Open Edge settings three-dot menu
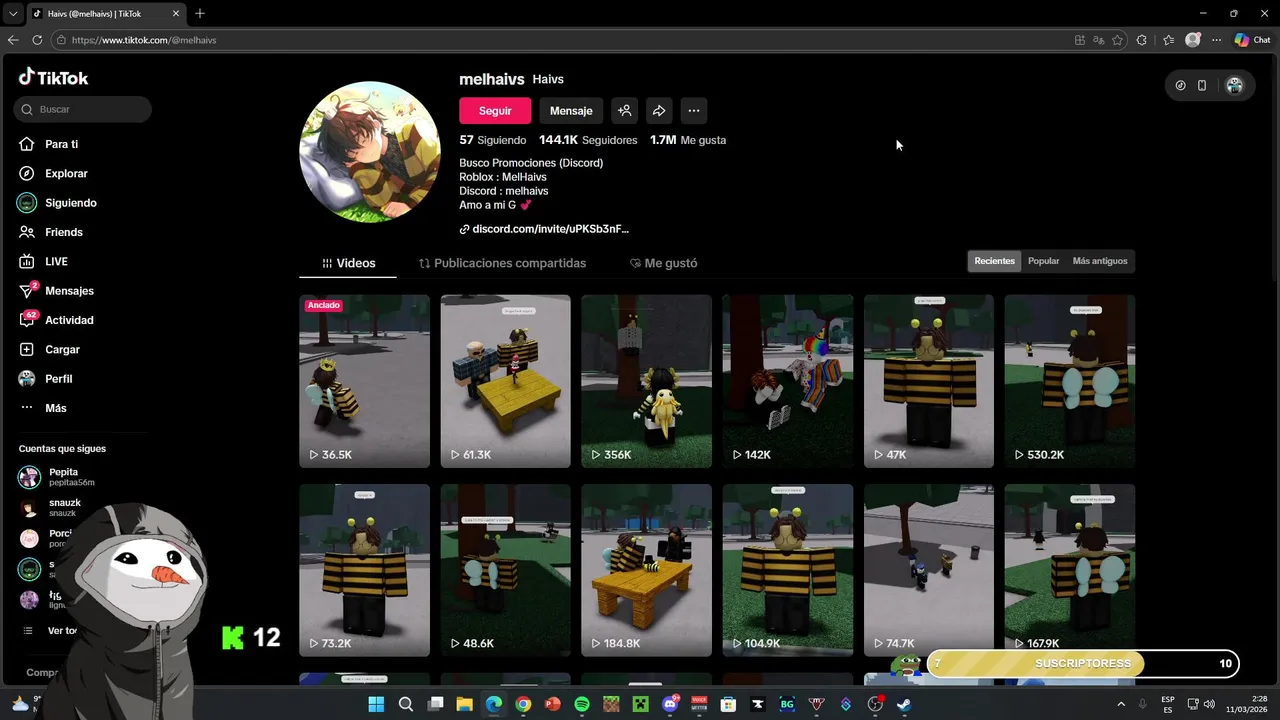 point(1216,40)
